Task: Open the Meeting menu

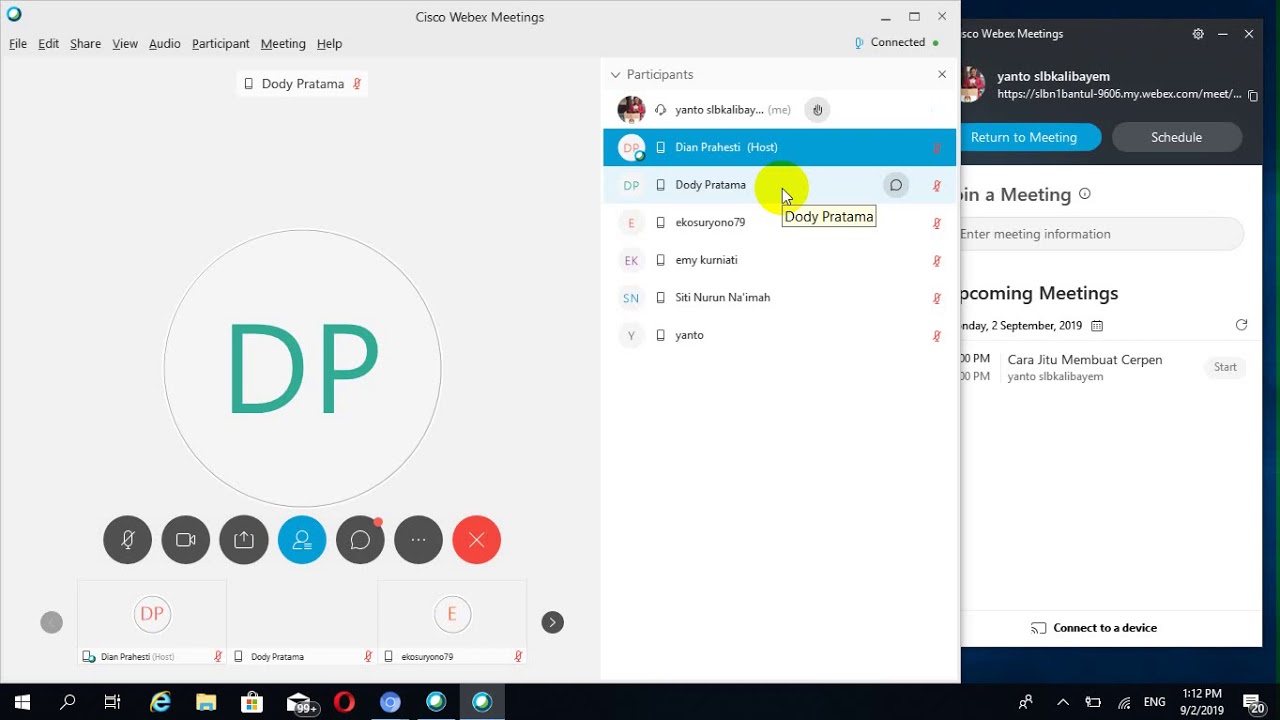Action: pos(283,44)
